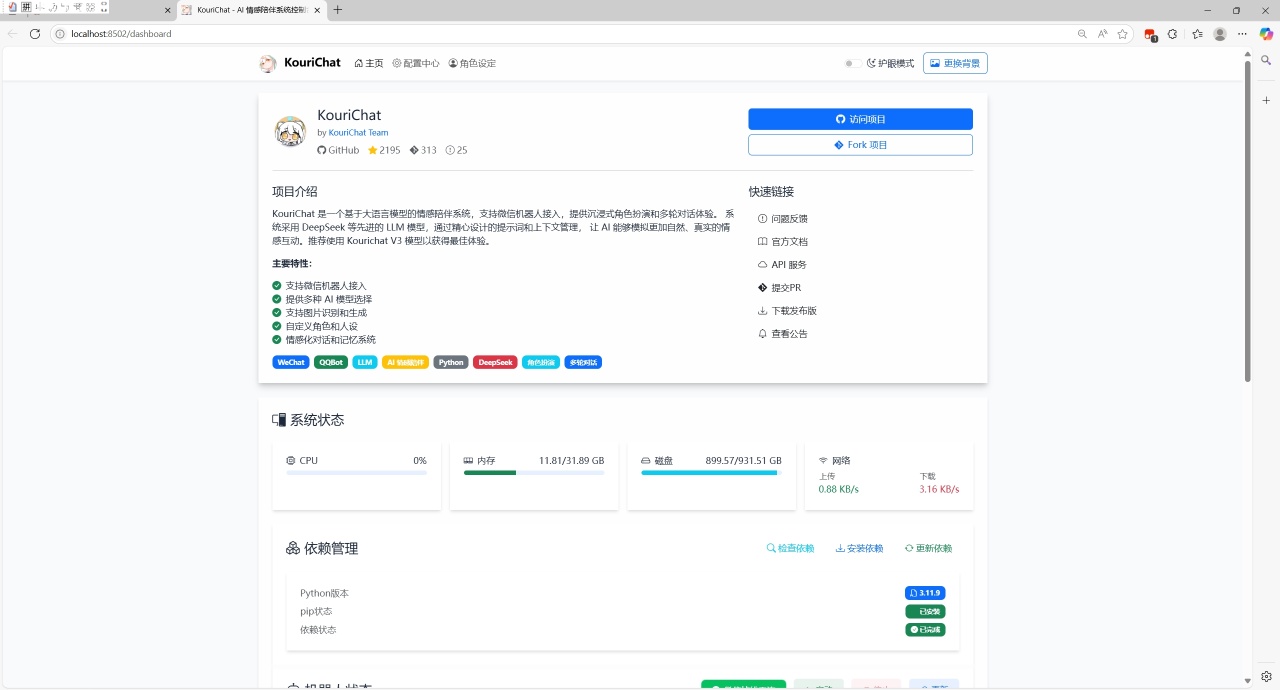This screenshot has width=1280, height=690.
Task: Click the 检查依赖 link
Action: (790, 548)
